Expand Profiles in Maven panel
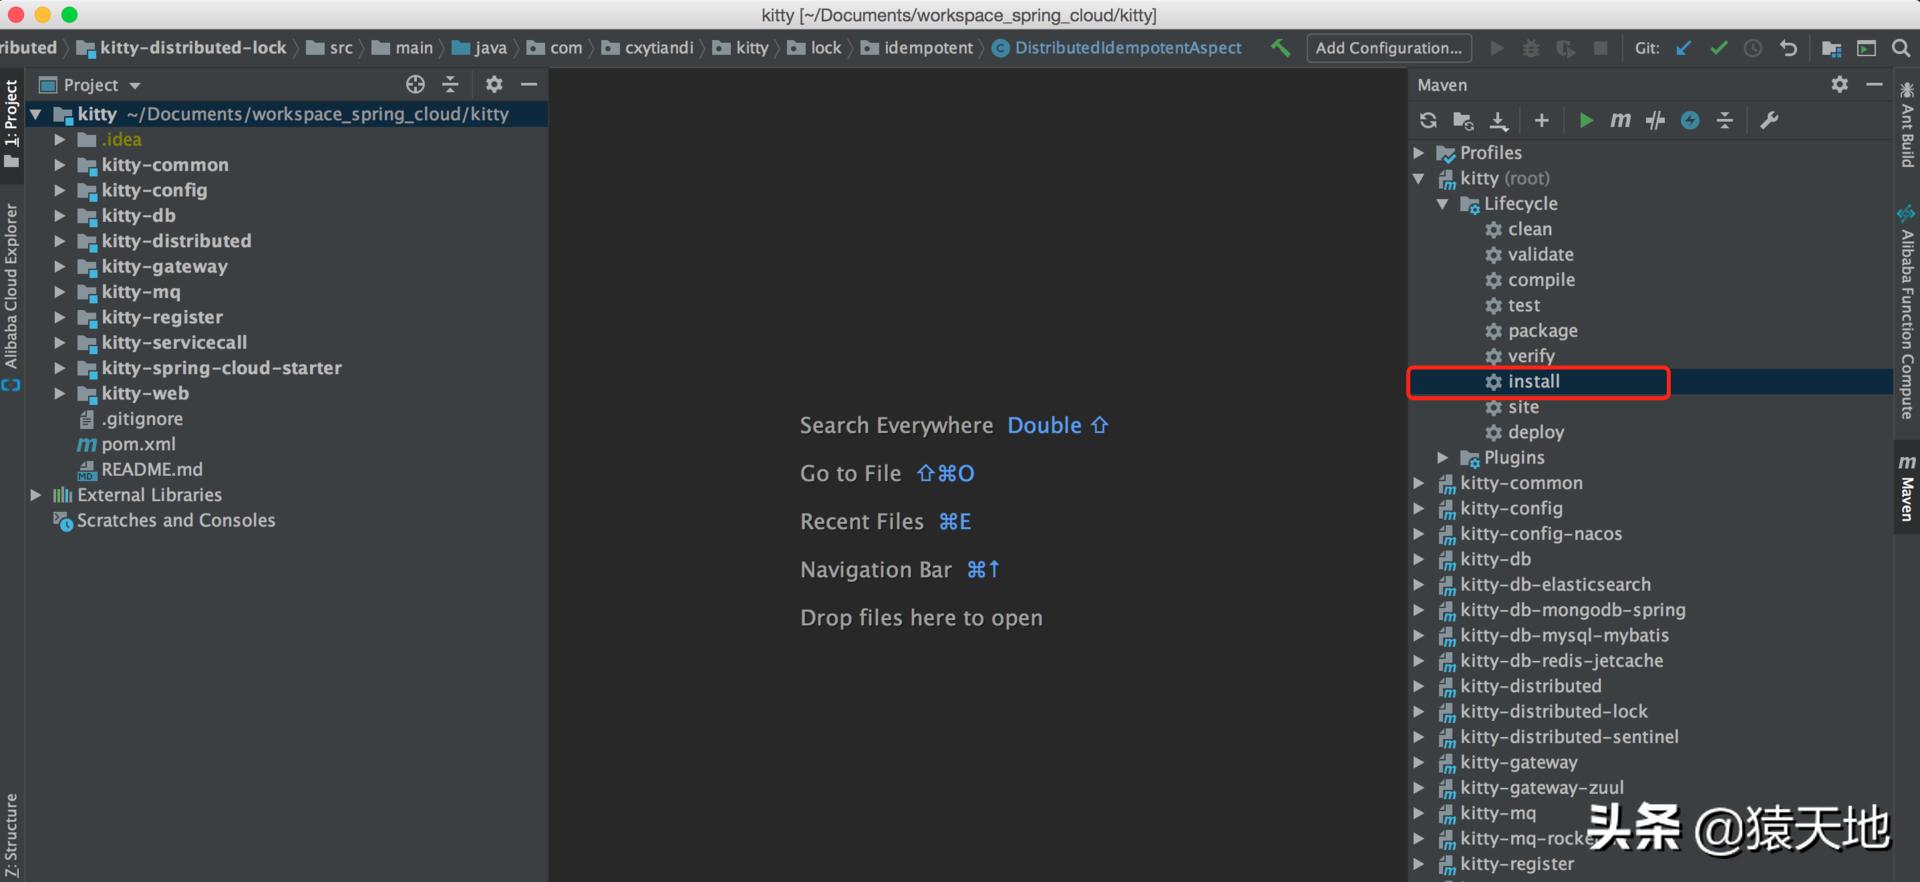The height and width of the screenshot is (882, 1920). point(1419,153)
